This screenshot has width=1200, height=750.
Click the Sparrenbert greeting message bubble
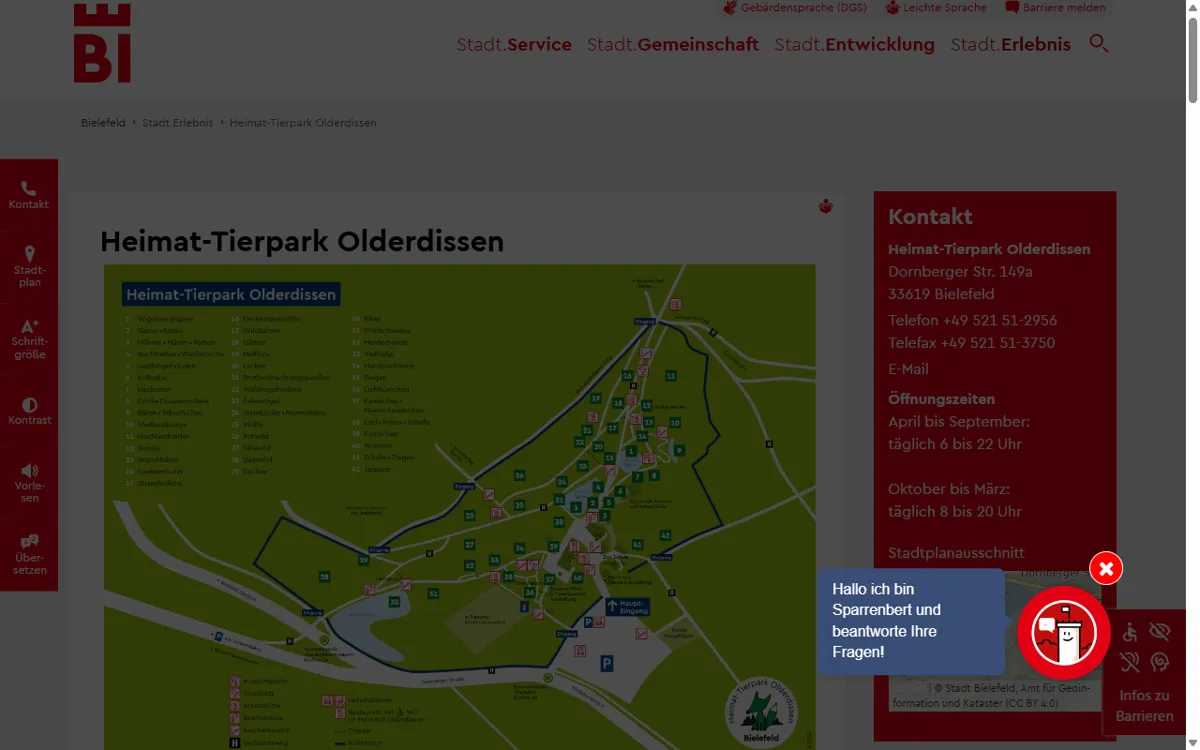[910, 621]
